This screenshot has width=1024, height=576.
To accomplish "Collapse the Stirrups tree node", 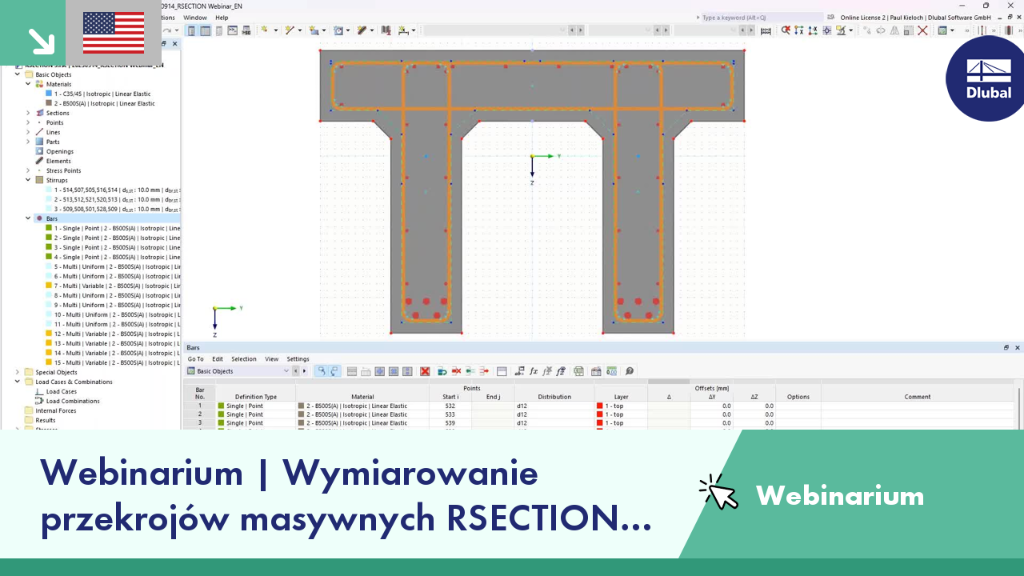I will 28,180.
